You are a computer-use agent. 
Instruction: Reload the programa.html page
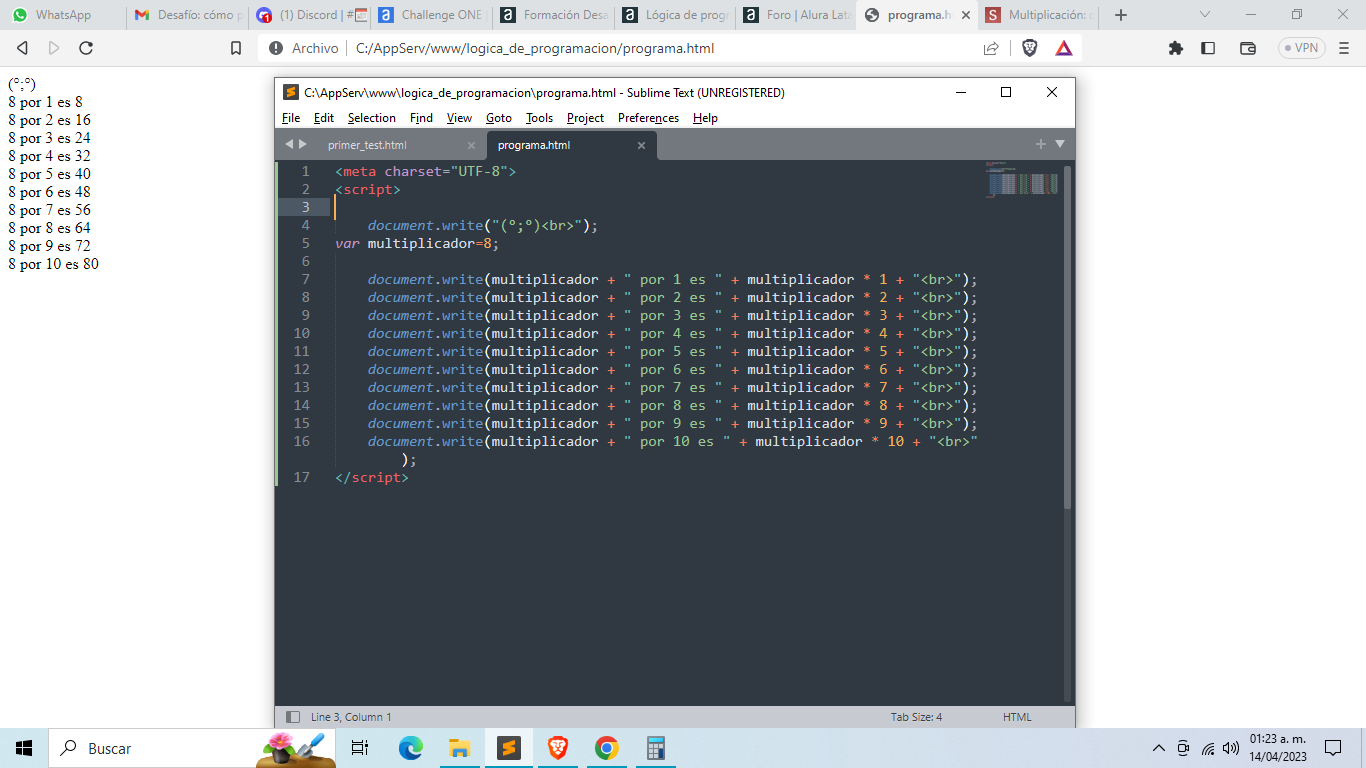click(x=86, y=48)
